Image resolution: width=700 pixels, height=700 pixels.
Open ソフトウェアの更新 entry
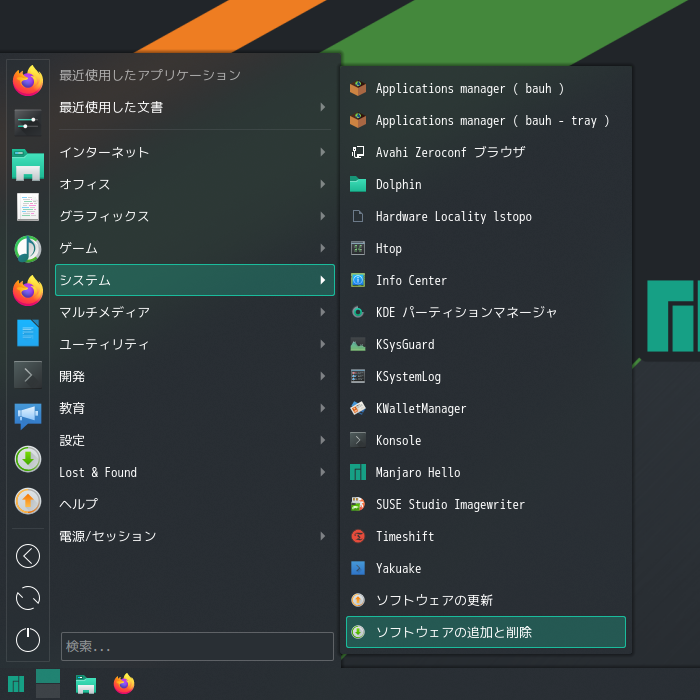[486, 600]
